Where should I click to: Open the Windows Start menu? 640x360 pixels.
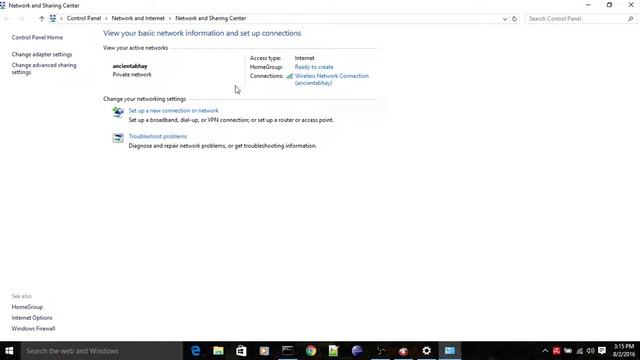click(9, 351)
